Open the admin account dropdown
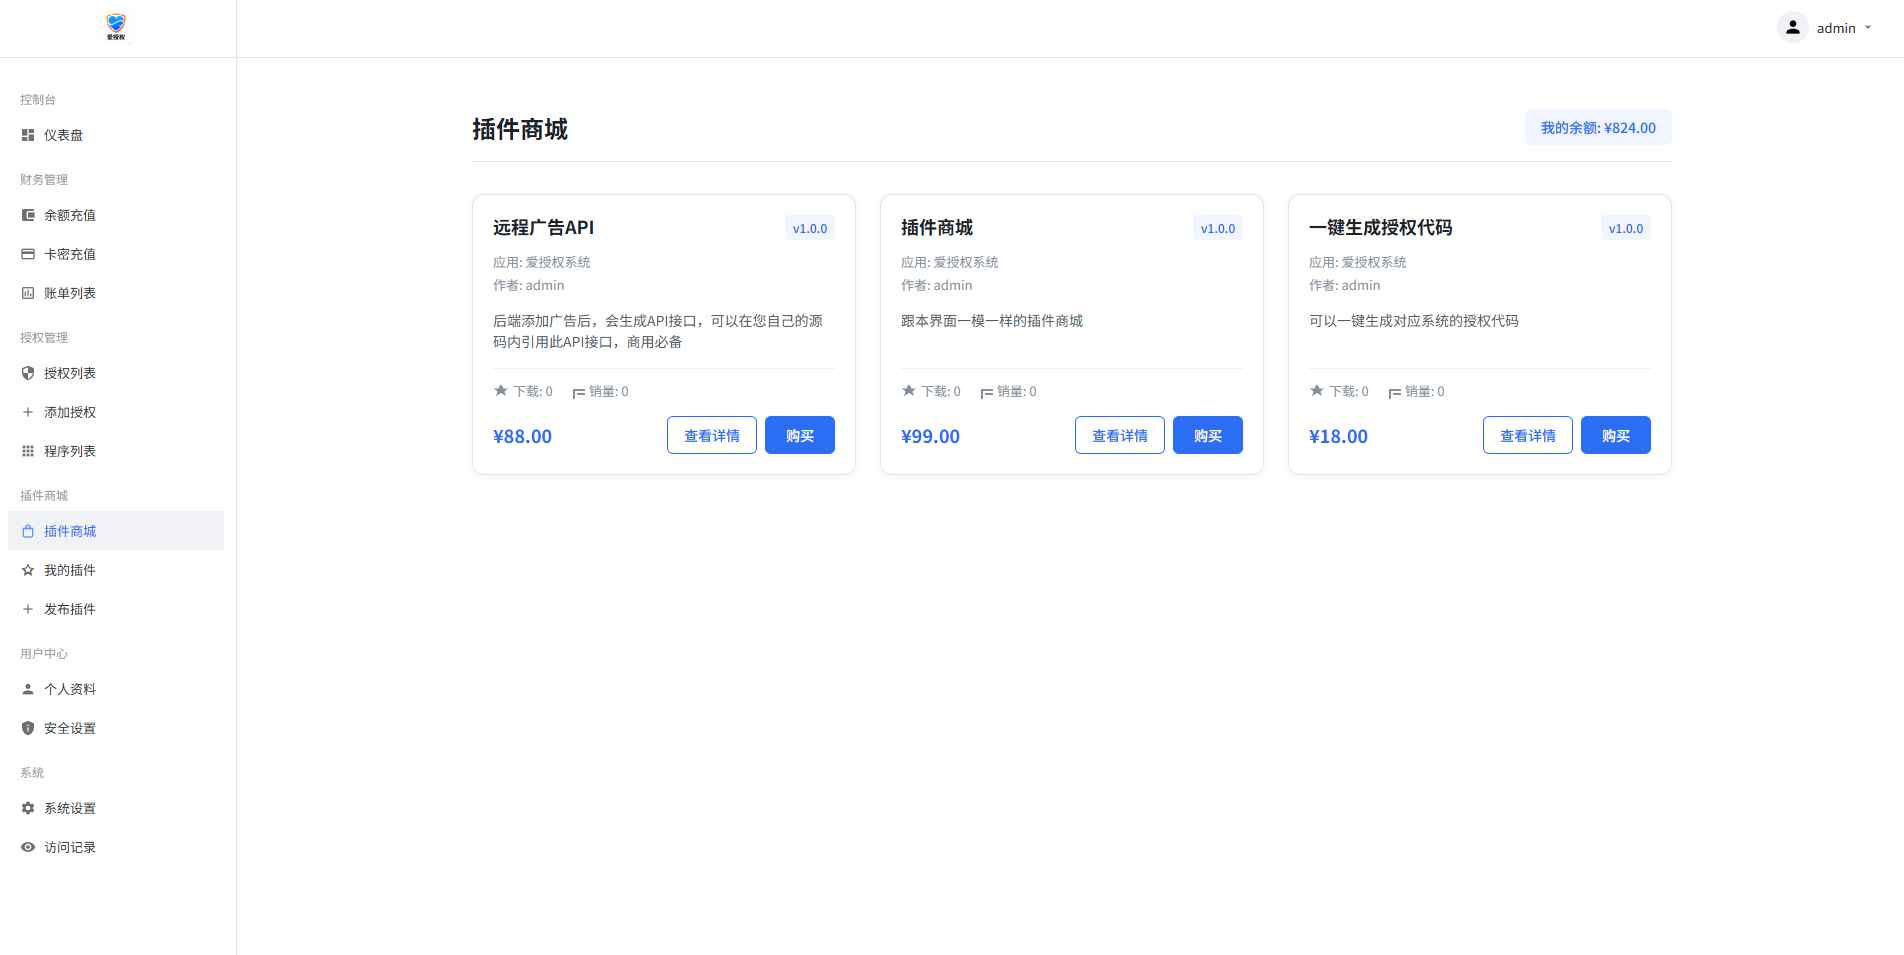 pos(1836,28)
